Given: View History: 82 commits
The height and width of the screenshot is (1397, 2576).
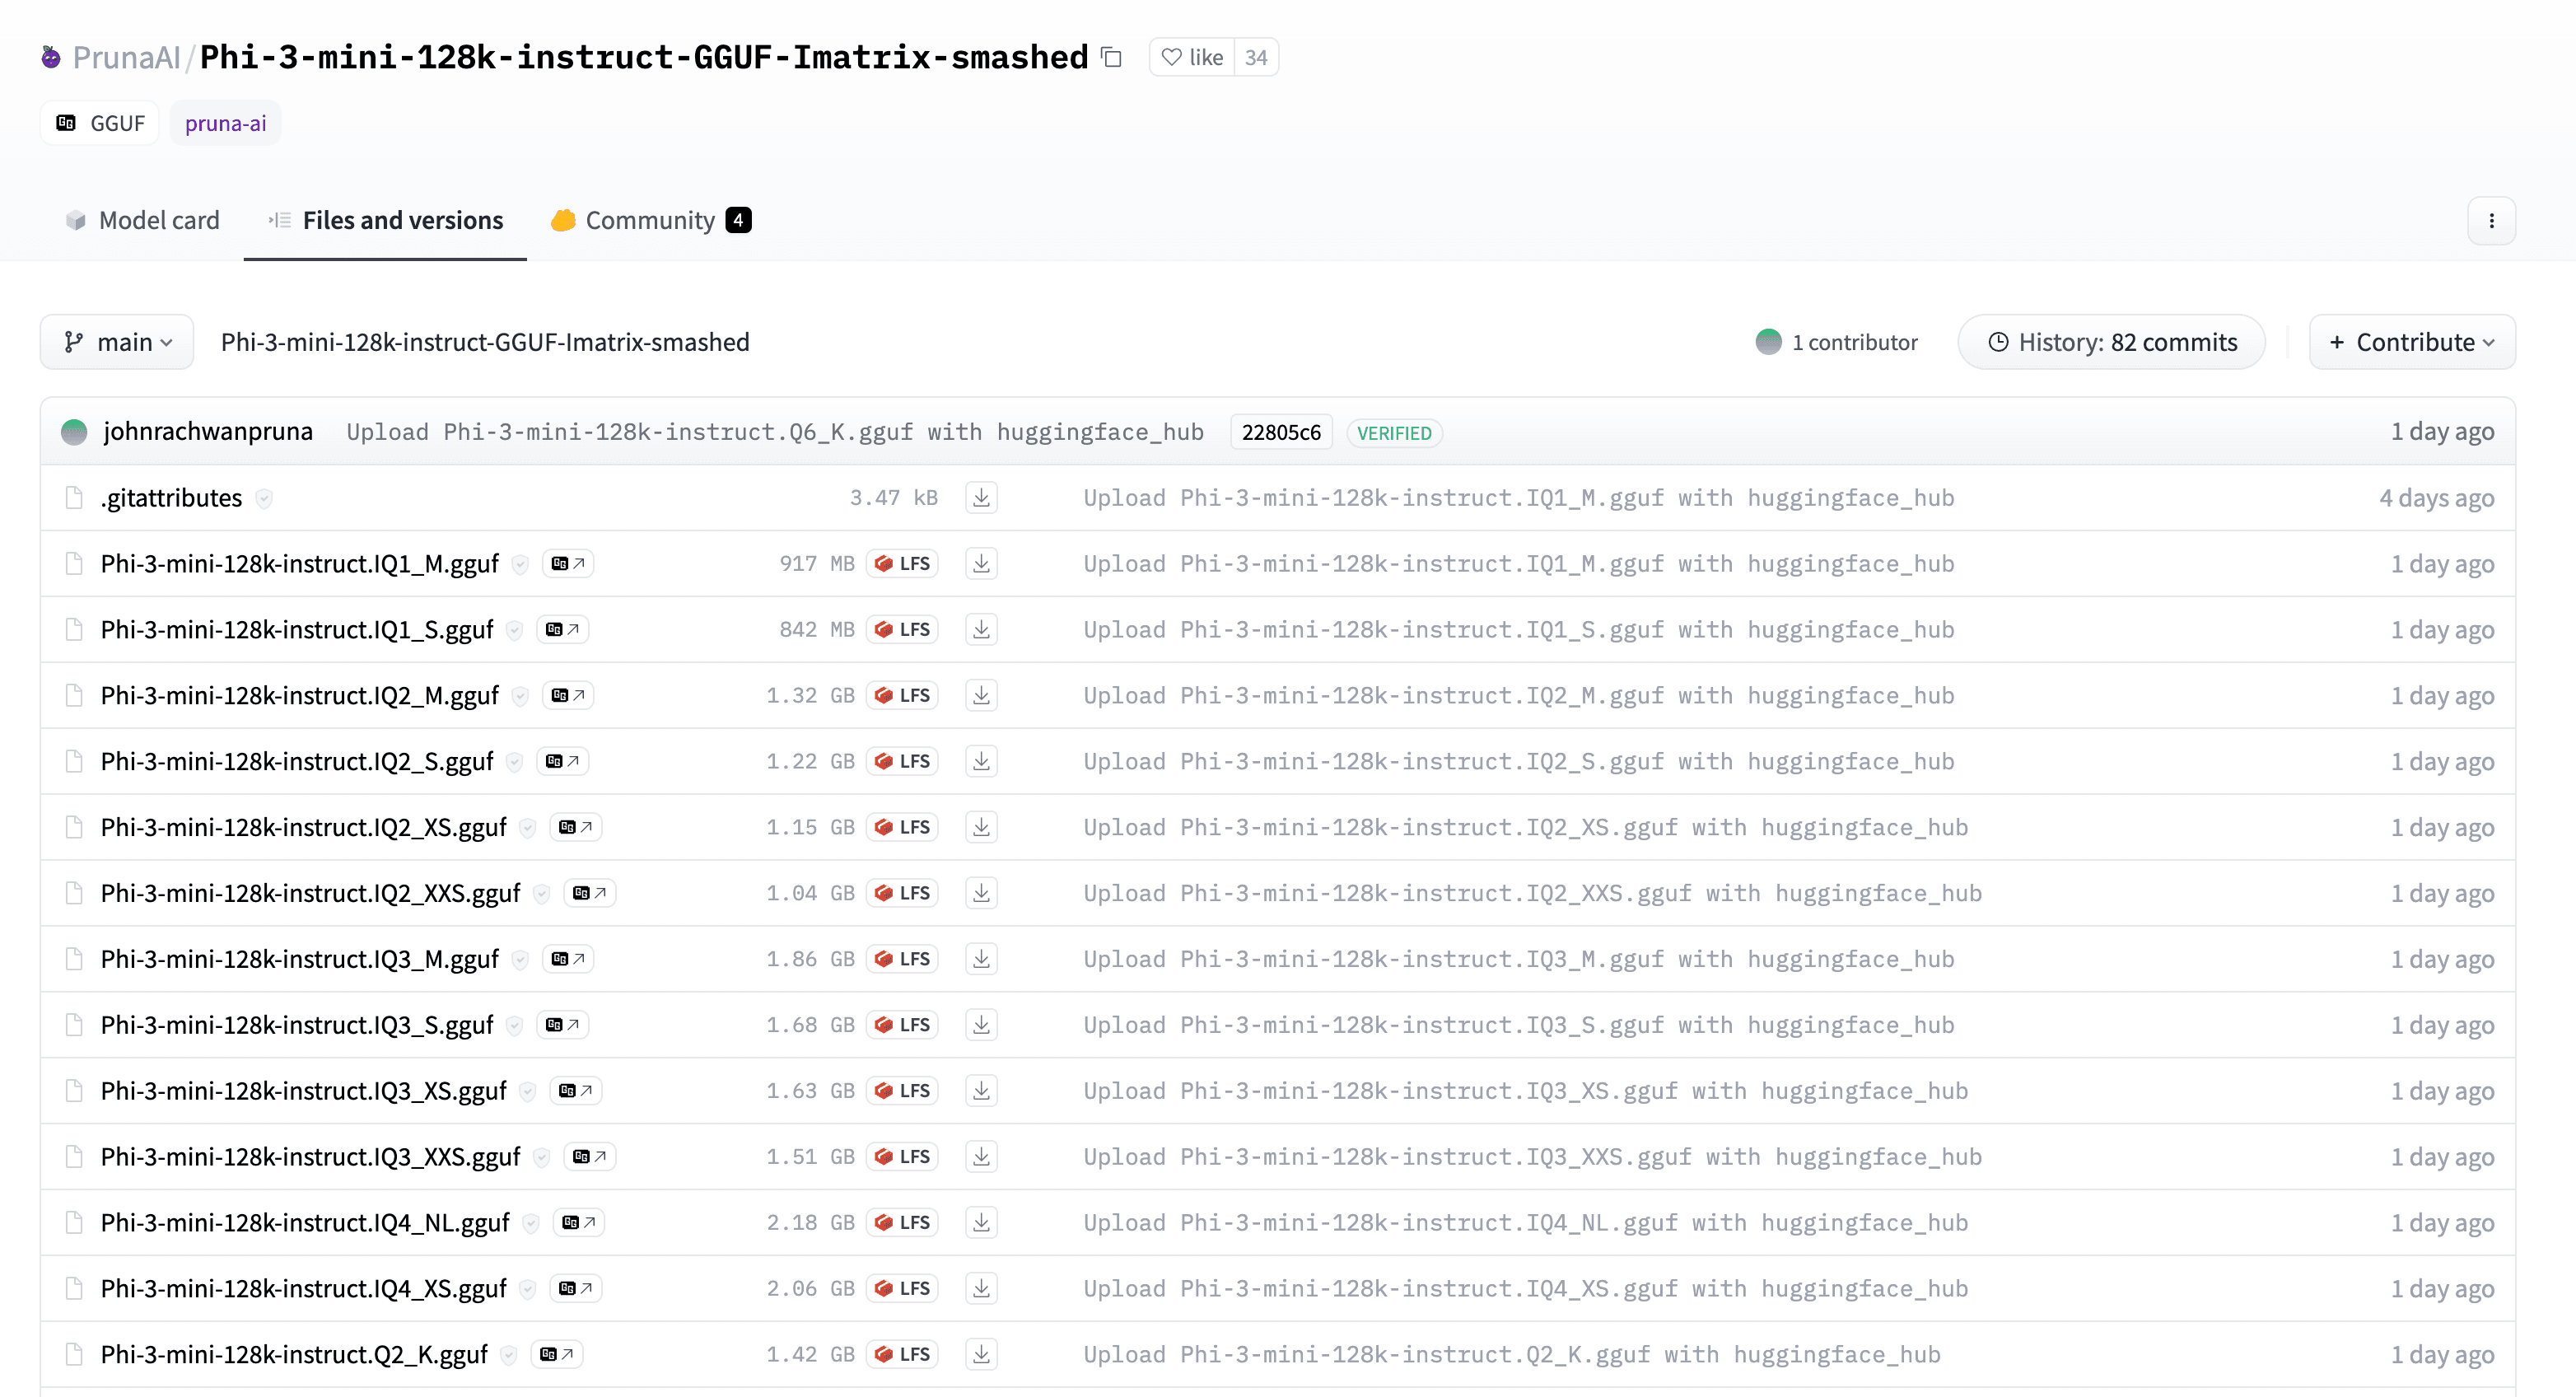Looking at the screenshot, I should tap(2111, 342).
